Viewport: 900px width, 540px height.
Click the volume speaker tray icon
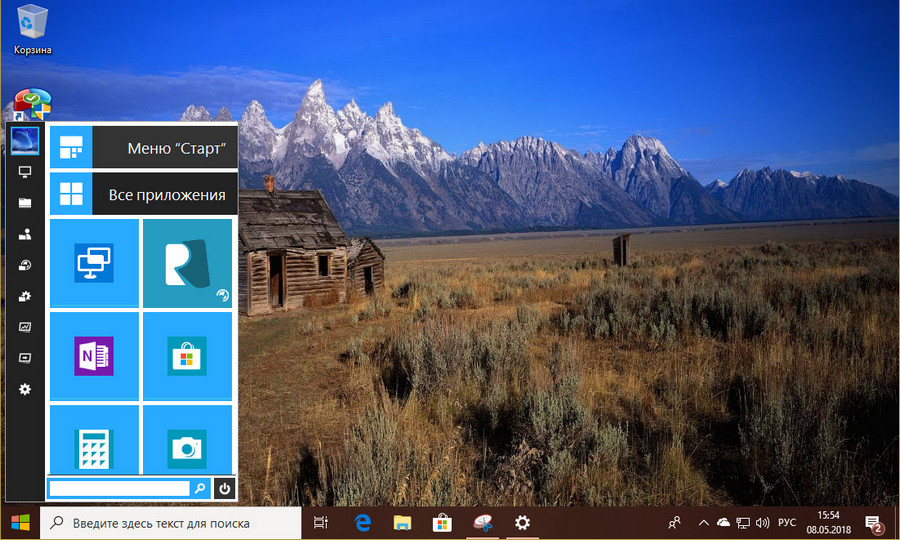tap(762, 523)
